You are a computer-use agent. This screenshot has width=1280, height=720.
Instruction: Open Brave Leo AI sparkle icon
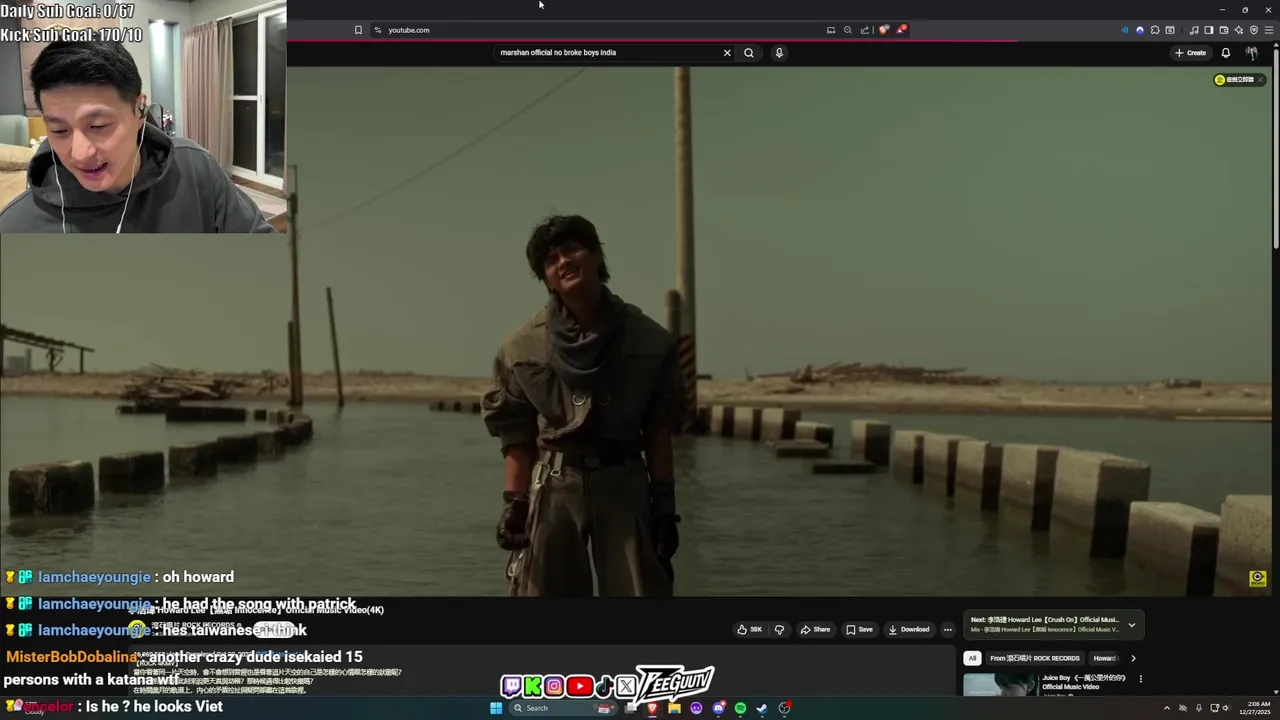[x=1239, y=30]
